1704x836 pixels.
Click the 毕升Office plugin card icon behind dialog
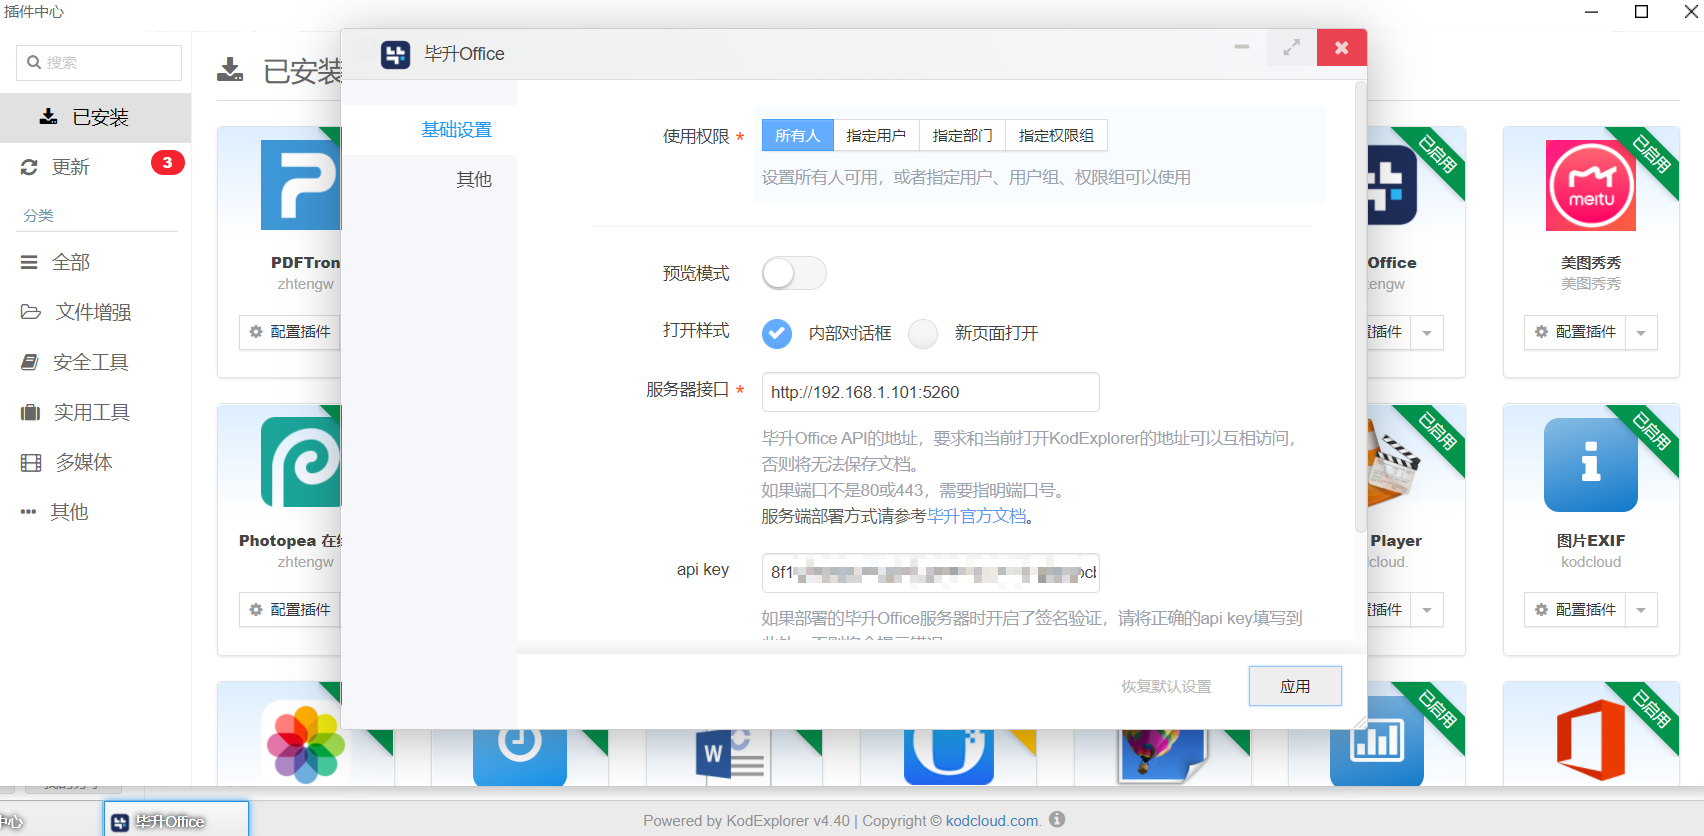click(1392, 185)
